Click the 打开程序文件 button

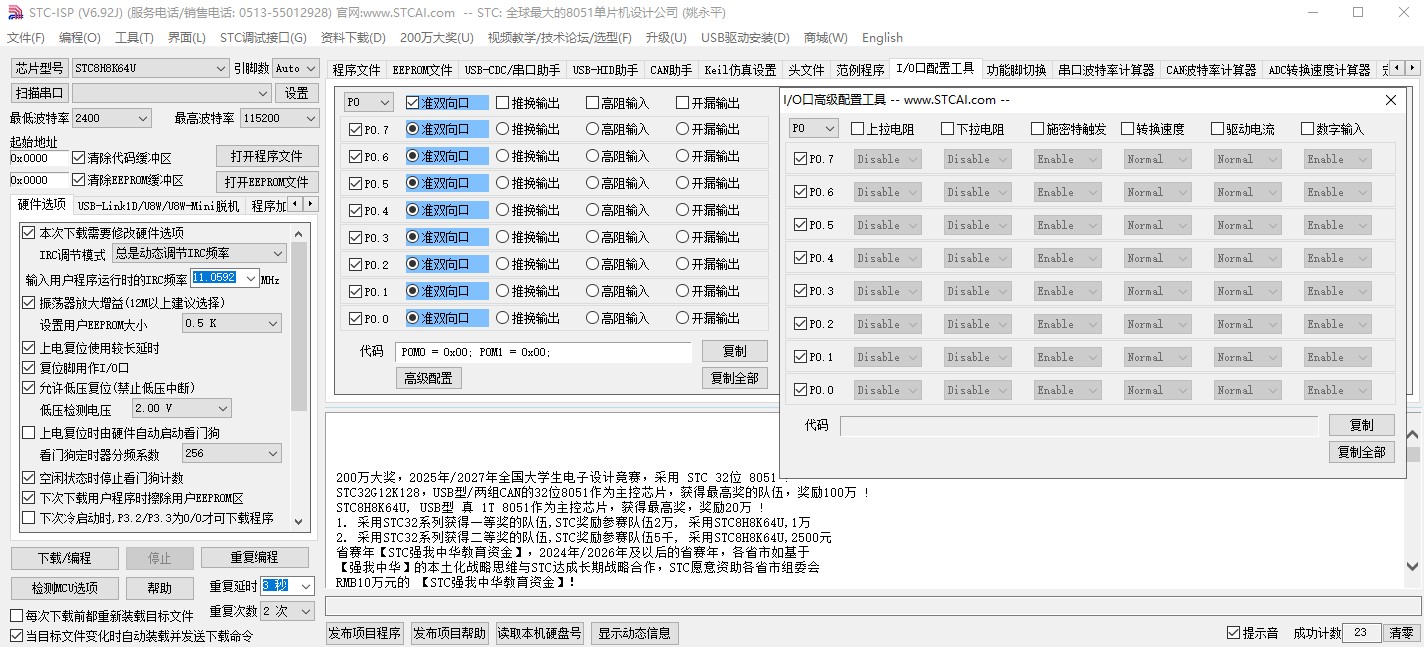(267, 157)
